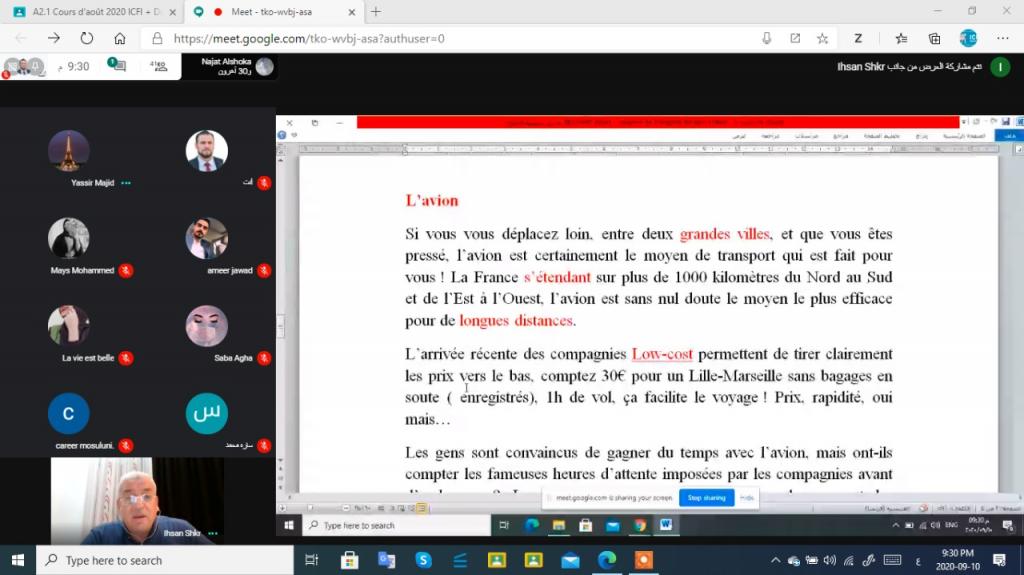The height and width of the screenshot is (575, 1024).
Task: Click the browser refresh icon
Action: pyautogui.click(x=87, y=38)
